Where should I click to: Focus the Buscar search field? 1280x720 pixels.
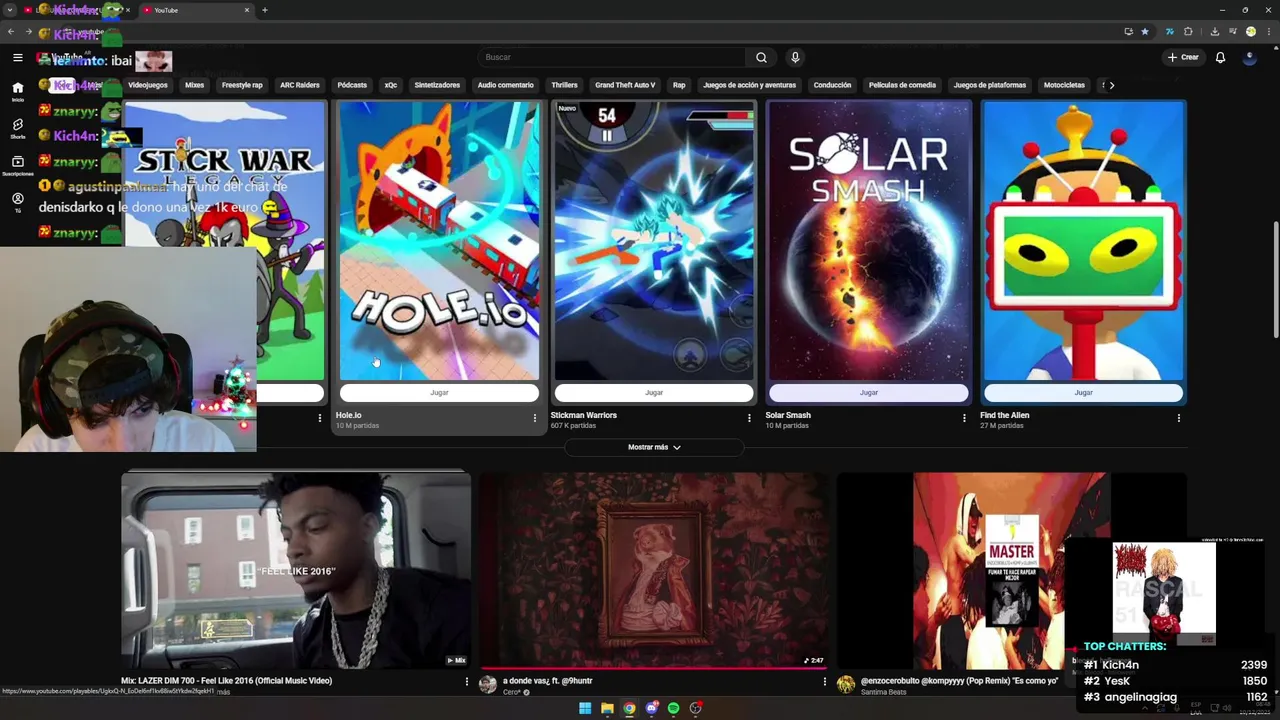coord(614,57)
